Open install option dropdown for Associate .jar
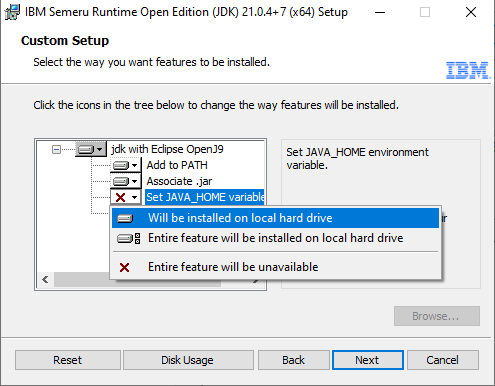Screen dimensions: 495x386 pos(126,181)
